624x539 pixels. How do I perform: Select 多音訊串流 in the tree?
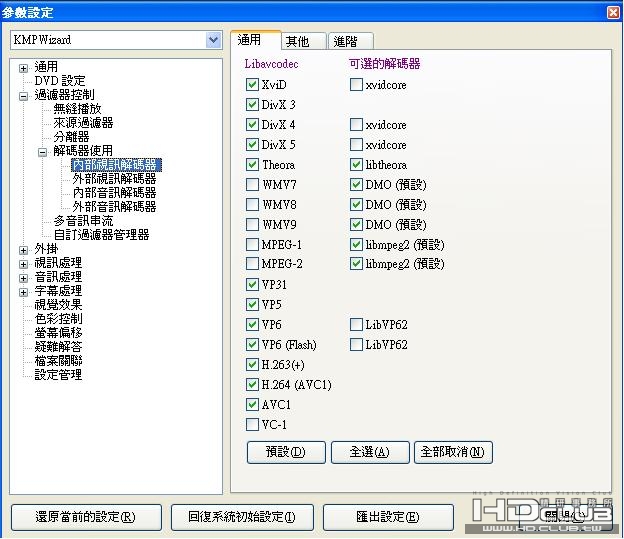tap(83, 221)
